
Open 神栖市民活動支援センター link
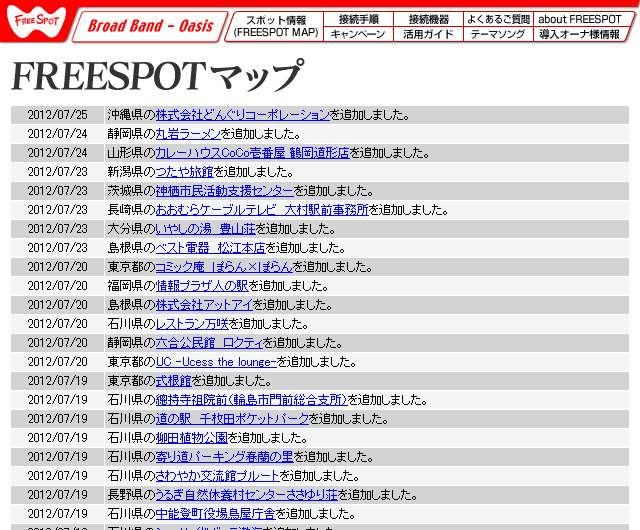tap(224, 191)
